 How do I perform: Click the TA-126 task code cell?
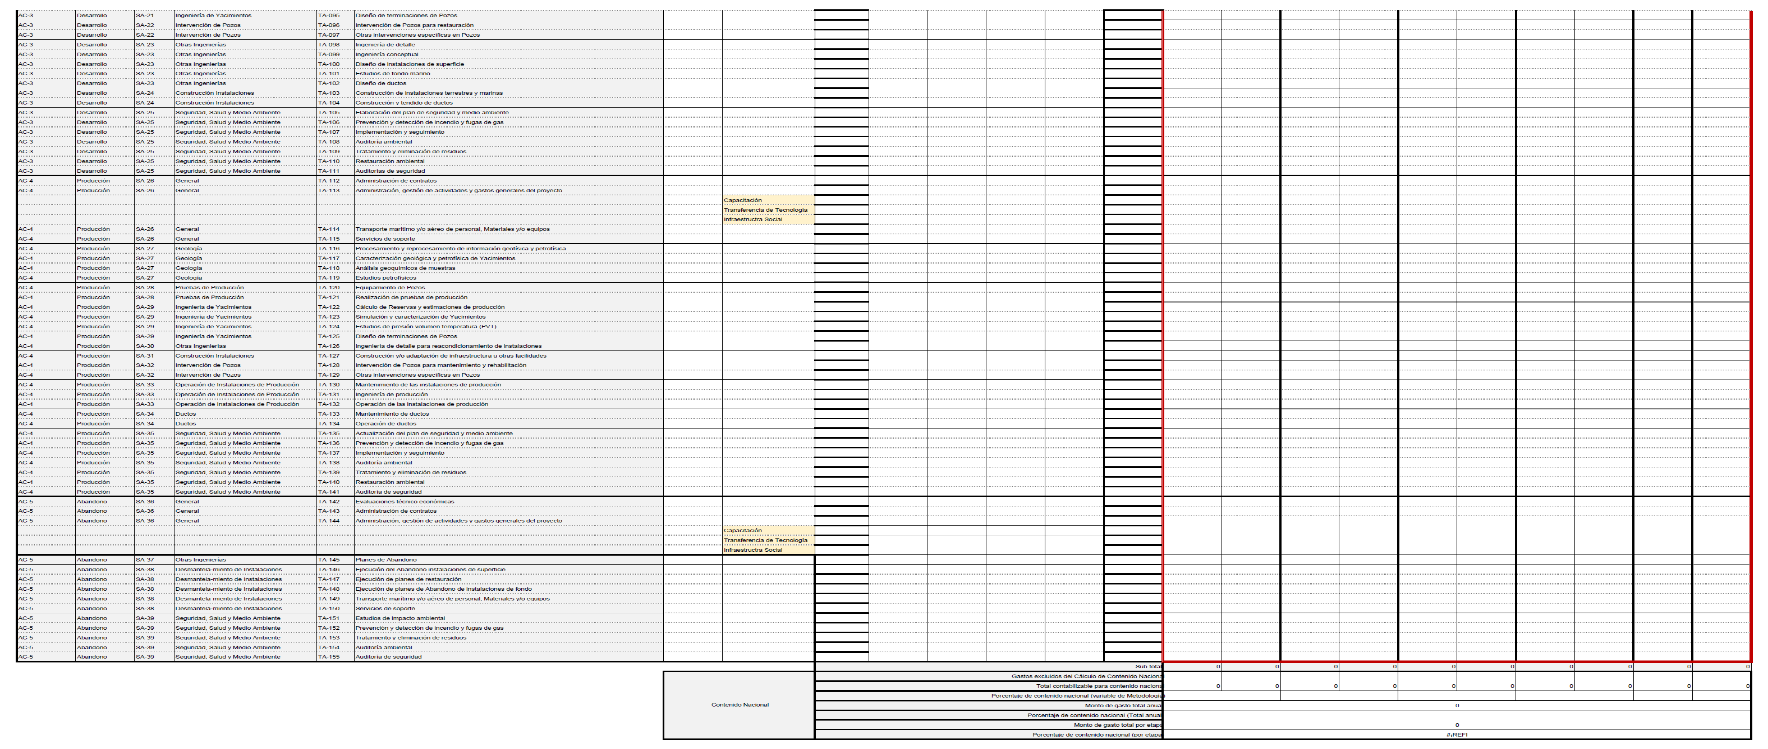[x=329, y=346]
